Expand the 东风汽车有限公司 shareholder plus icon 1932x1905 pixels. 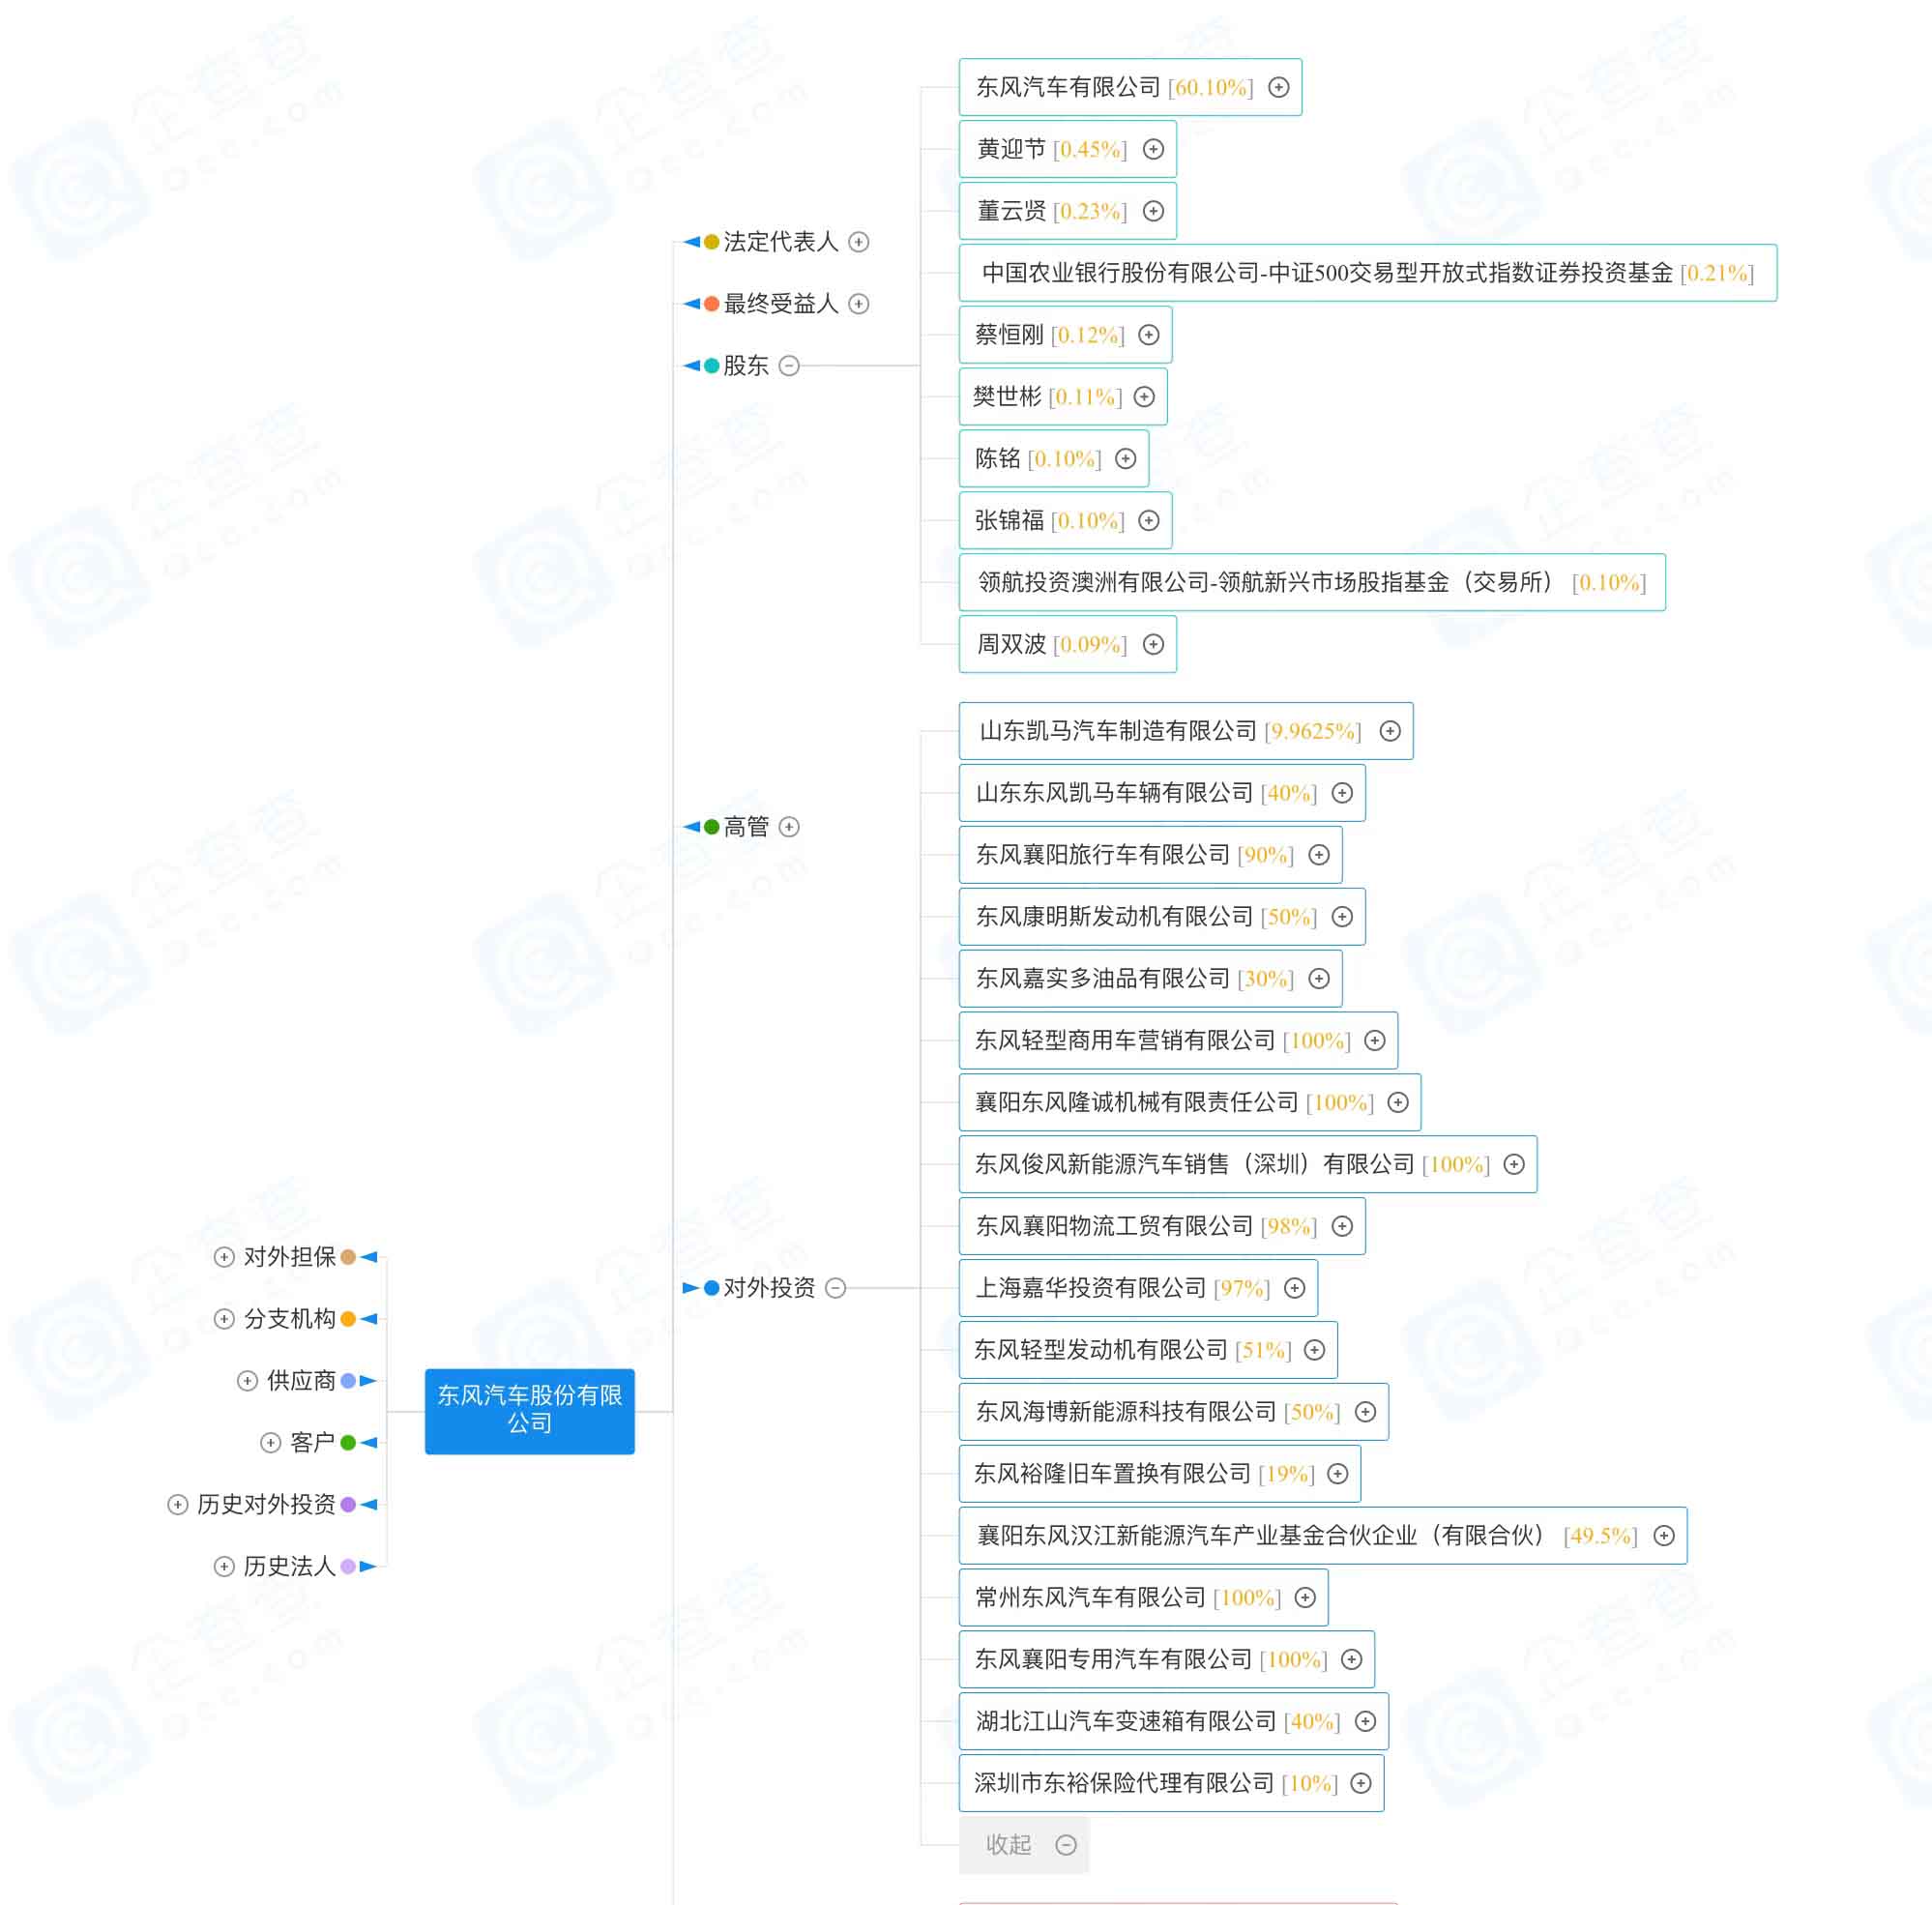click(x=1278, y=87)
